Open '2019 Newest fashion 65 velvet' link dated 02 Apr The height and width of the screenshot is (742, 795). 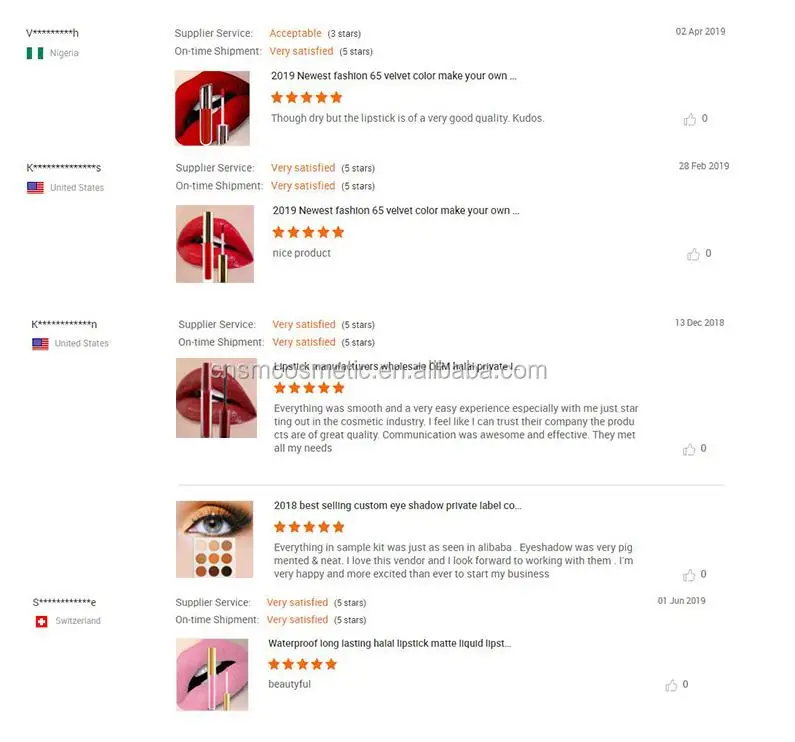click(393, 76)
